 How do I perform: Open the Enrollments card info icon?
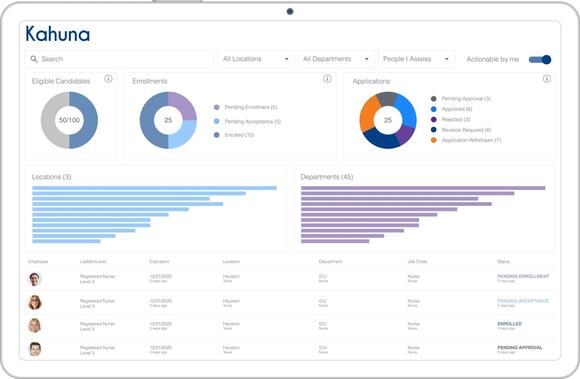(x=327, y=78)
